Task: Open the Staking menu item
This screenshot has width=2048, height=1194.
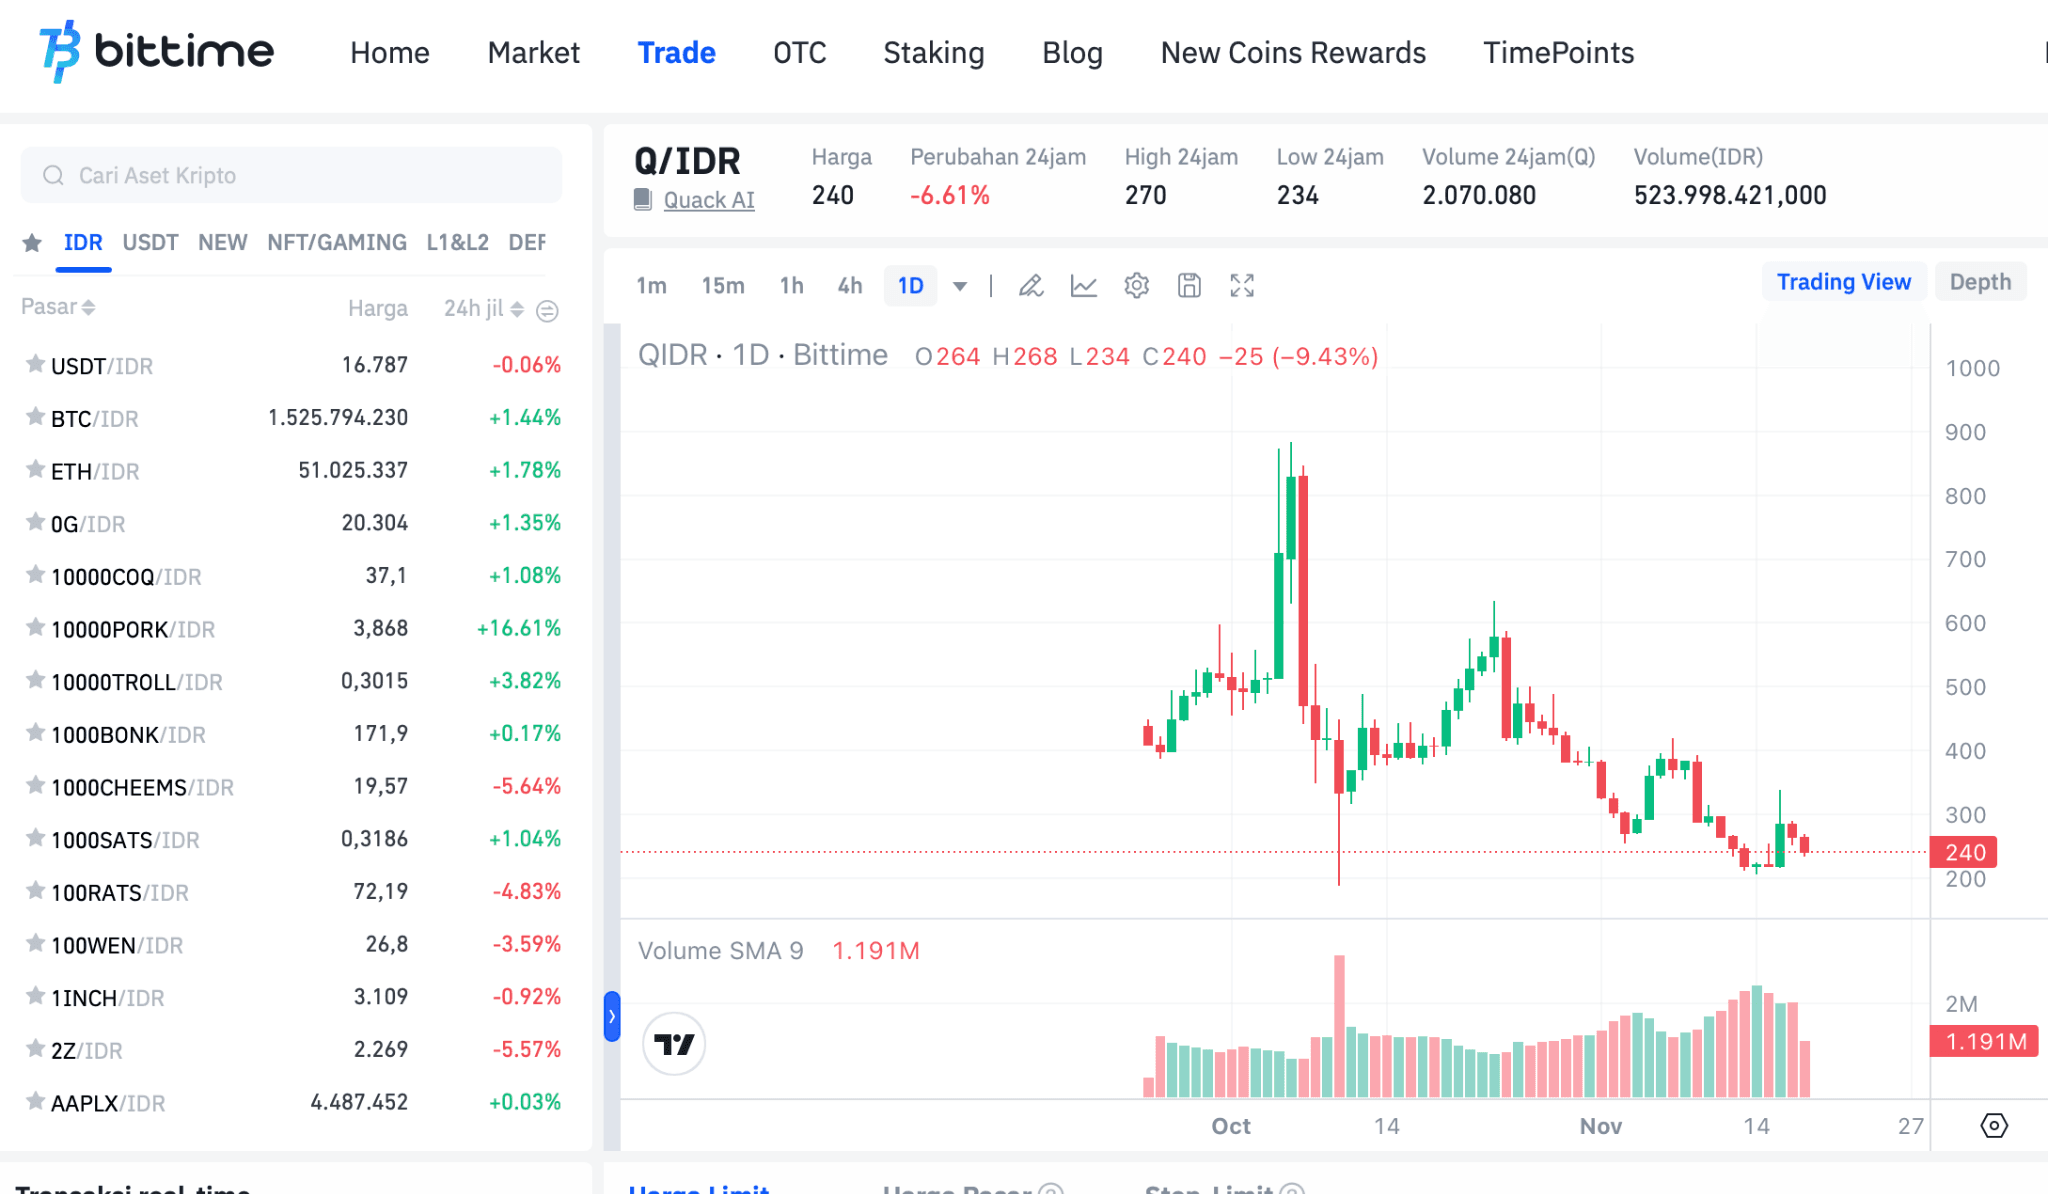Action: [933, 52]
